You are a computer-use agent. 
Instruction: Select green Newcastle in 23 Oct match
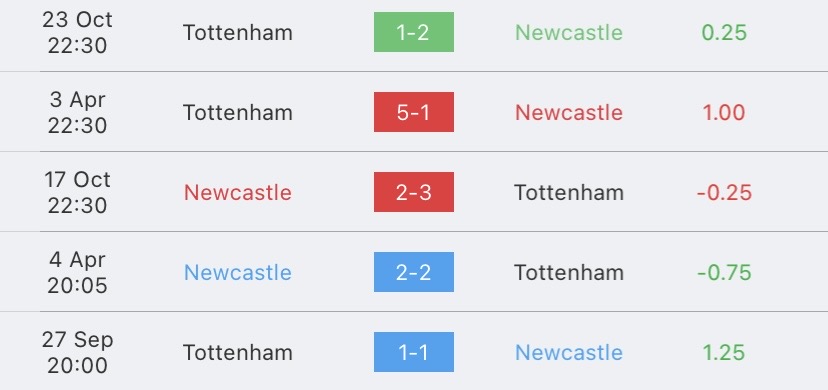click(x=569, y=33)
